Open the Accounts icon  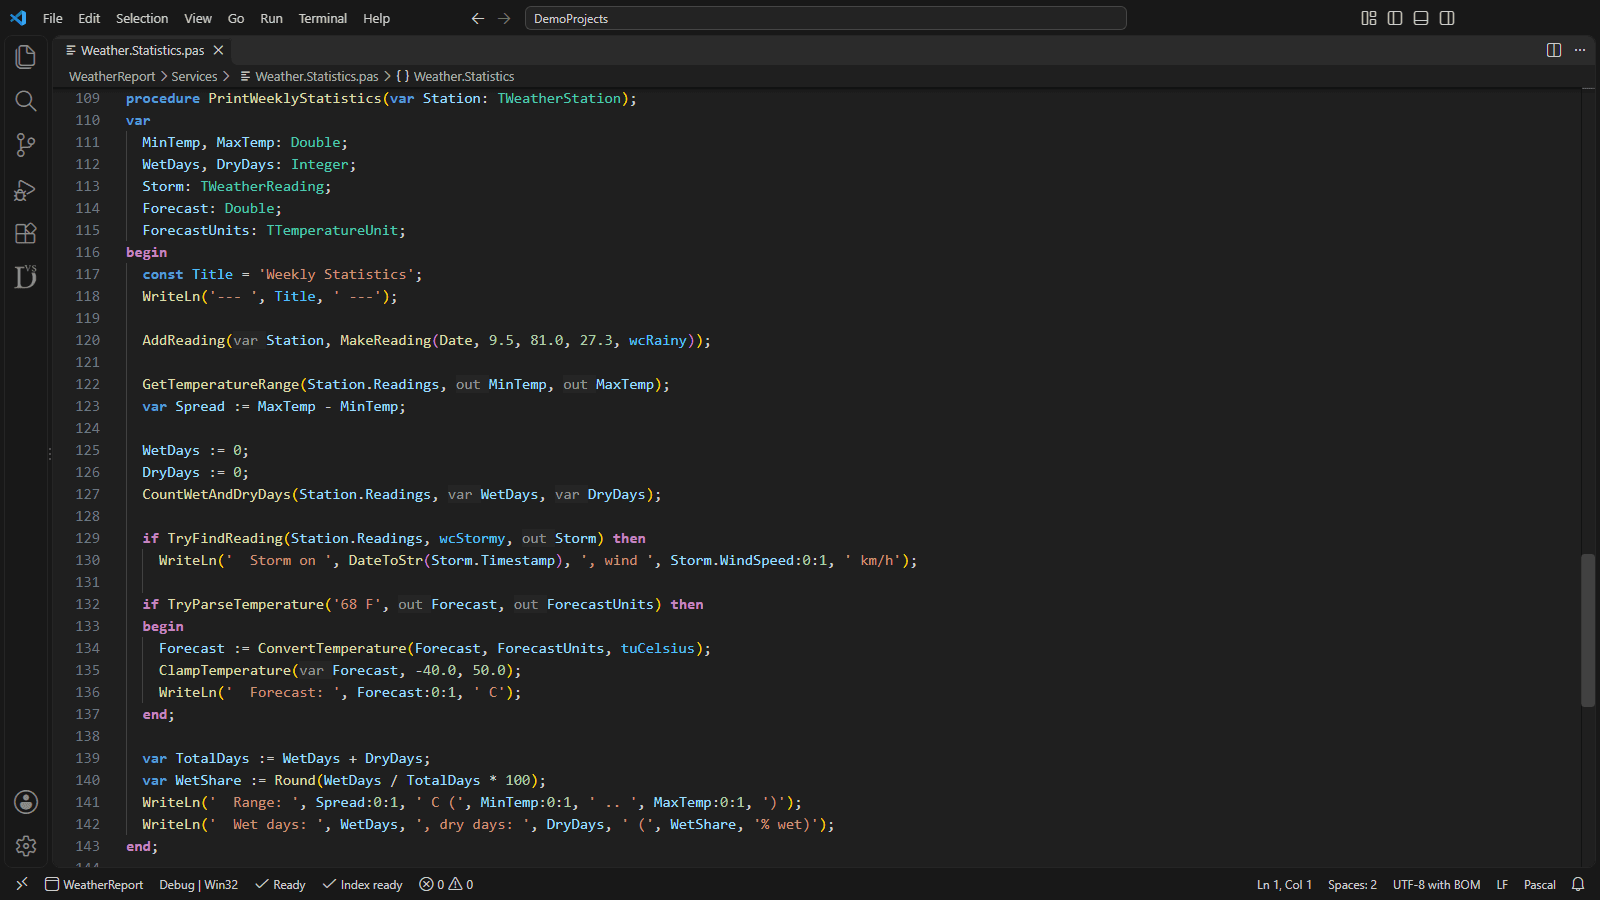pyautogui.click(x=26, y=802)
